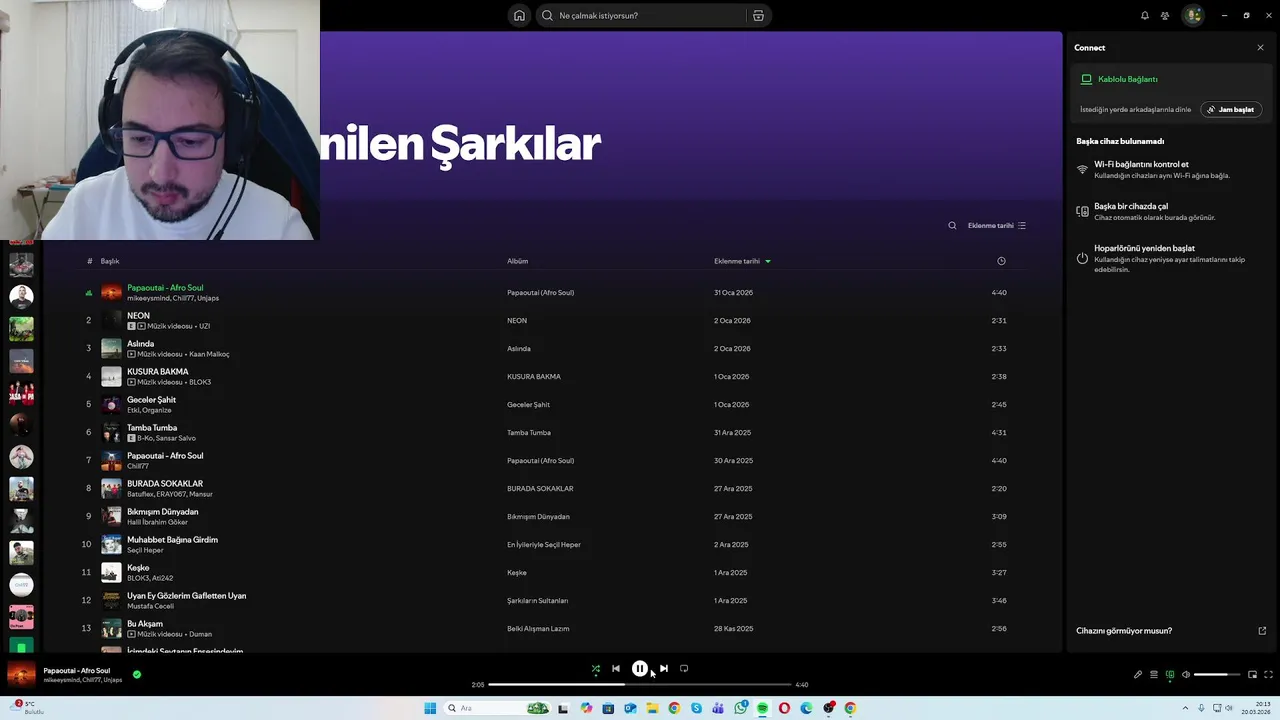Sort by Albüm column header
The width and height of the screenshot is (1280, 720).
(x=517, y=261)
